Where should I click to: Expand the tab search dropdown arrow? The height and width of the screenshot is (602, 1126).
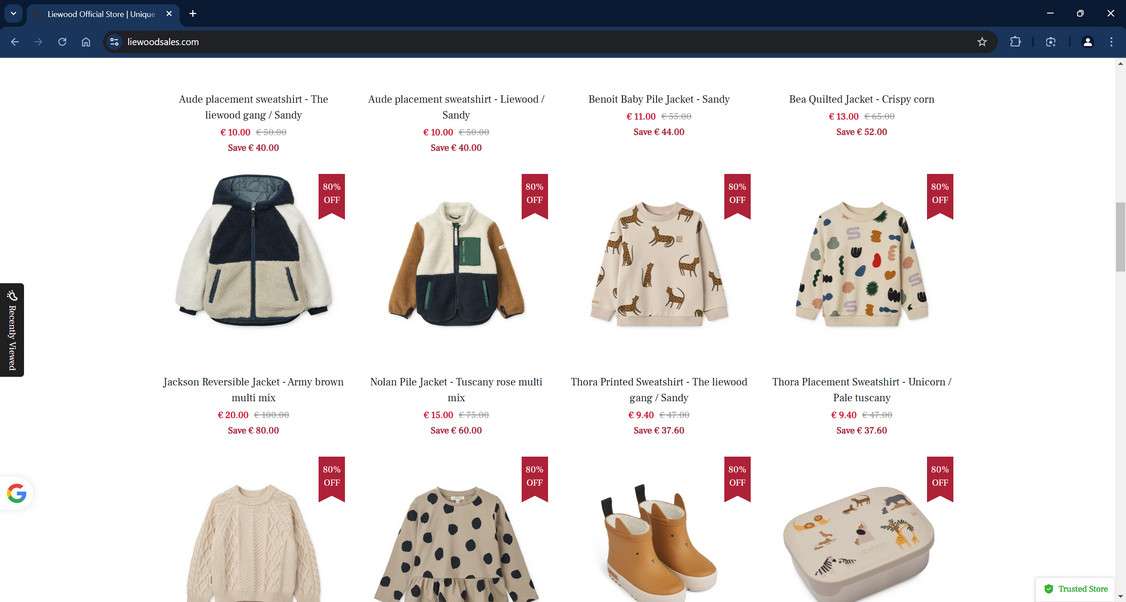13,14
